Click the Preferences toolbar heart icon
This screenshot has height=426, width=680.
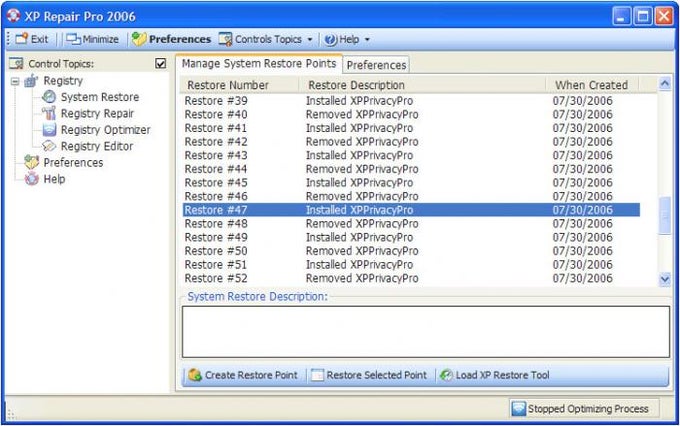tap(139, 39)
